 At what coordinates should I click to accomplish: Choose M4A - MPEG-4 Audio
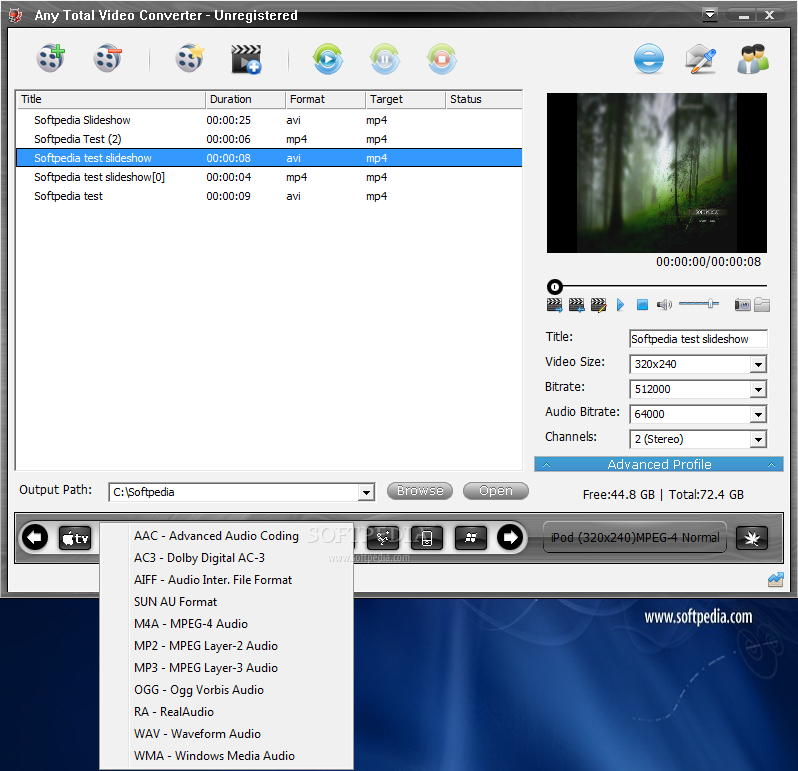coord(226,624)
